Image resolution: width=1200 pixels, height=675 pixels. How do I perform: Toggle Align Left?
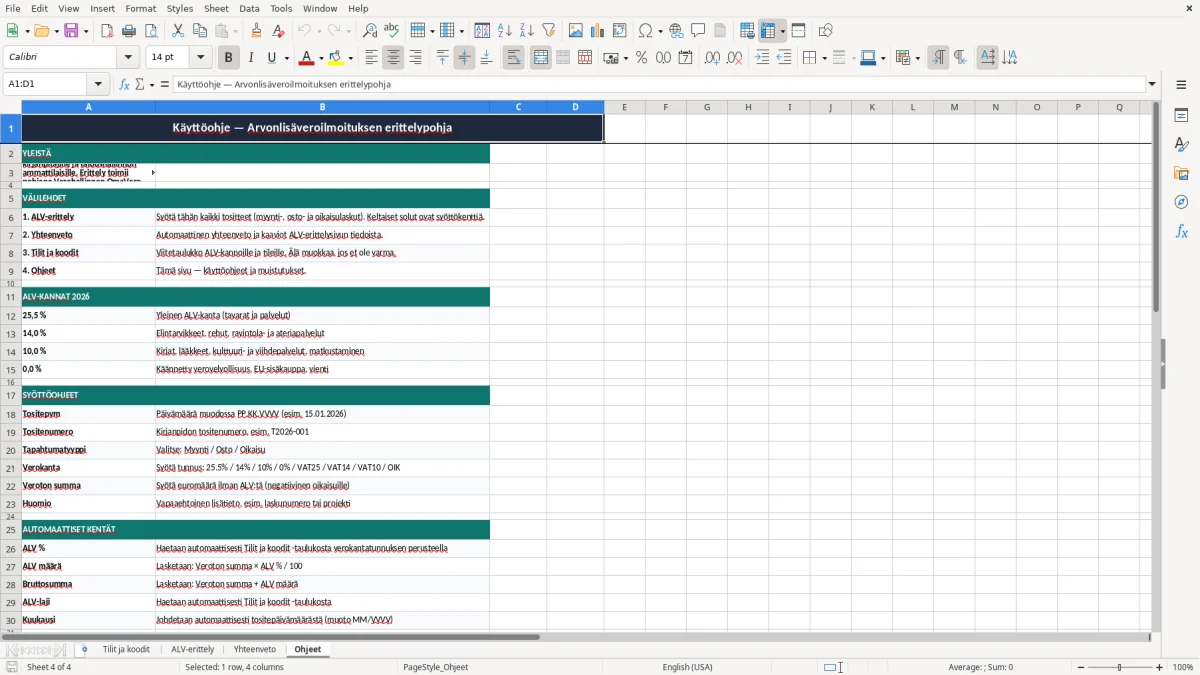pyautogui.click(x=371, y=58)
